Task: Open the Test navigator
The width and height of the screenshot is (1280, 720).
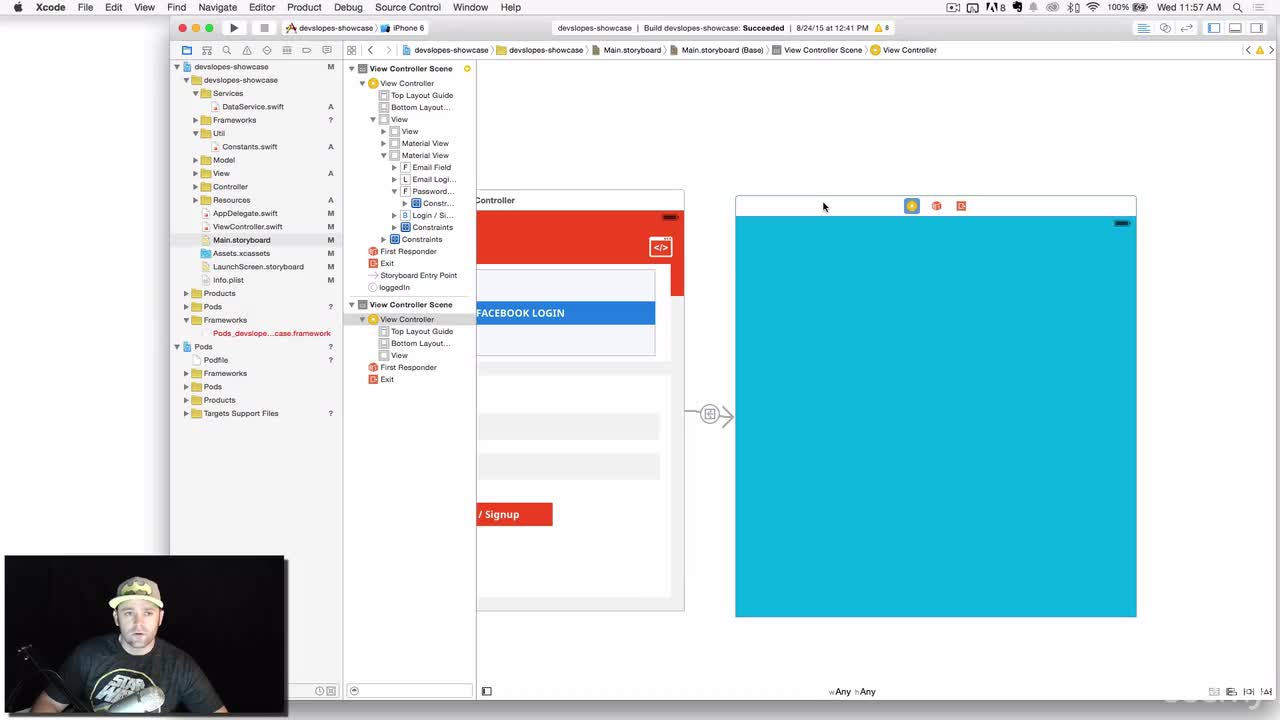Action: pyautogui.click(x=267, y=50)
